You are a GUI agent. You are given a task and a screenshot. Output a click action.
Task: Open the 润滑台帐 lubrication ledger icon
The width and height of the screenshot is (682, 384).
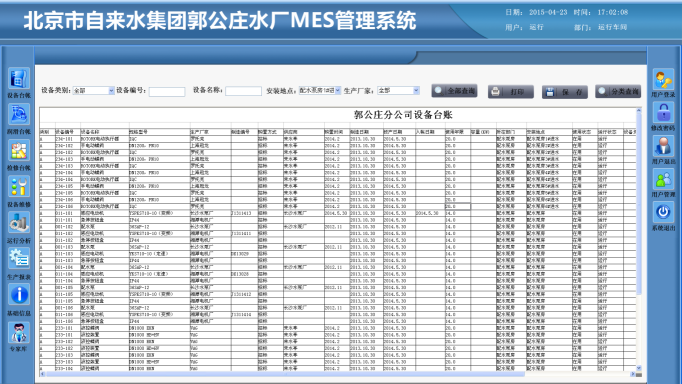tap(19, 115)
